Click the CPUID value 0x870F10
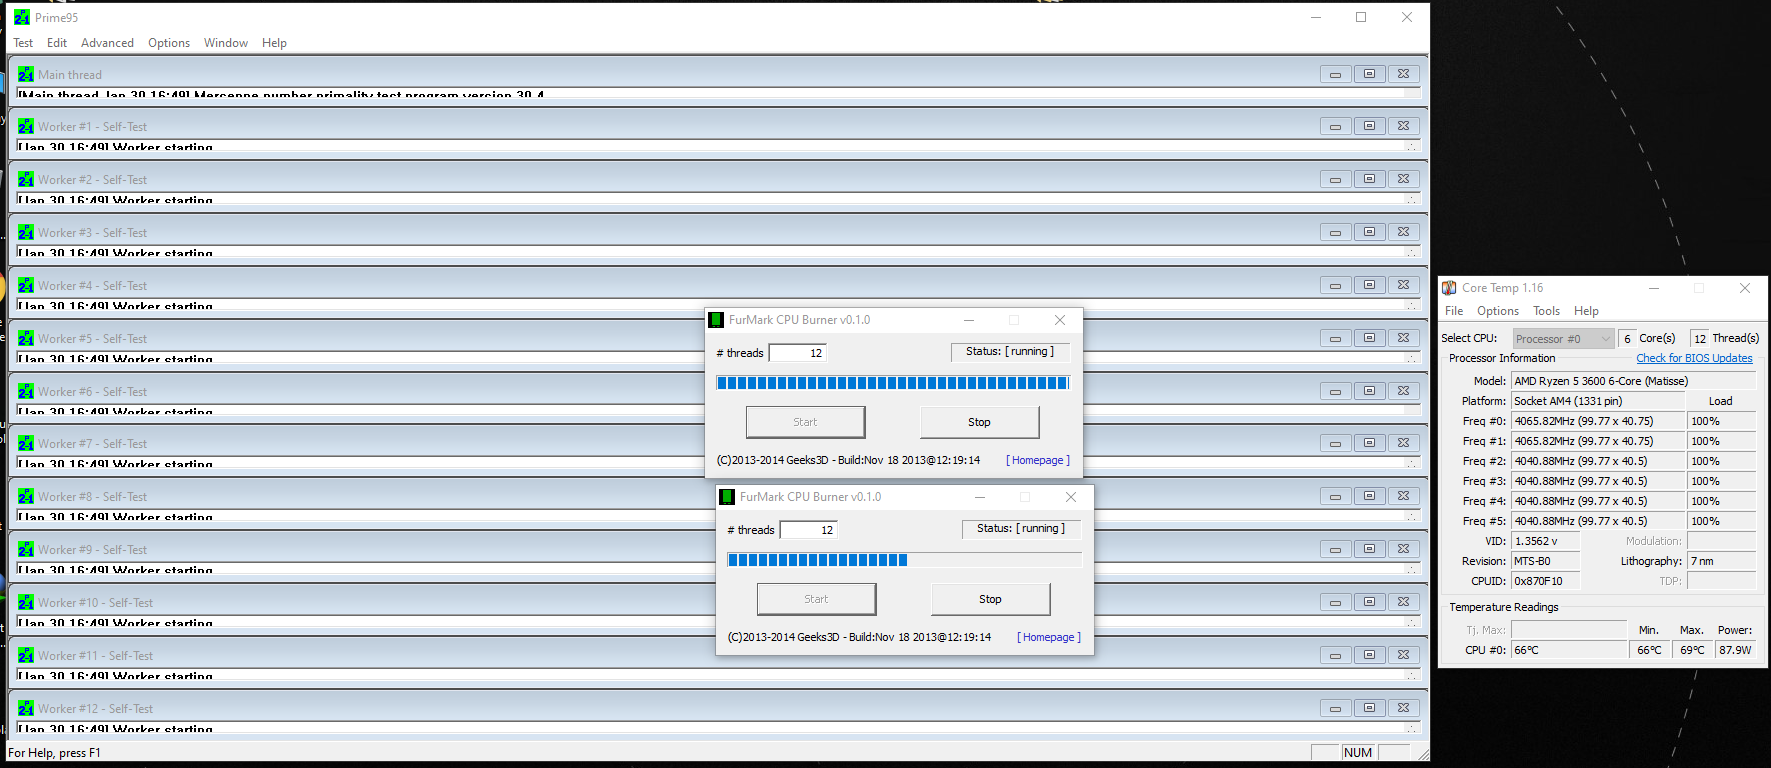The image size is (1771, 768). [x=1545, y=581]
